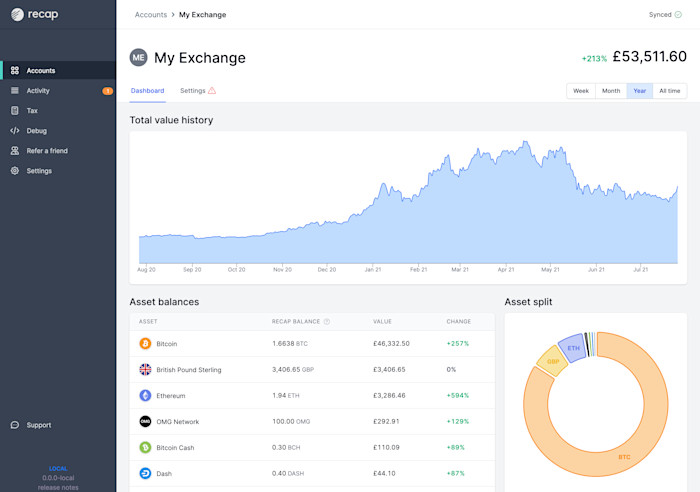Viewport: 700px width, 492px height.
Task: Click the GBP segment of the donut chart
Action: [553, 361]
